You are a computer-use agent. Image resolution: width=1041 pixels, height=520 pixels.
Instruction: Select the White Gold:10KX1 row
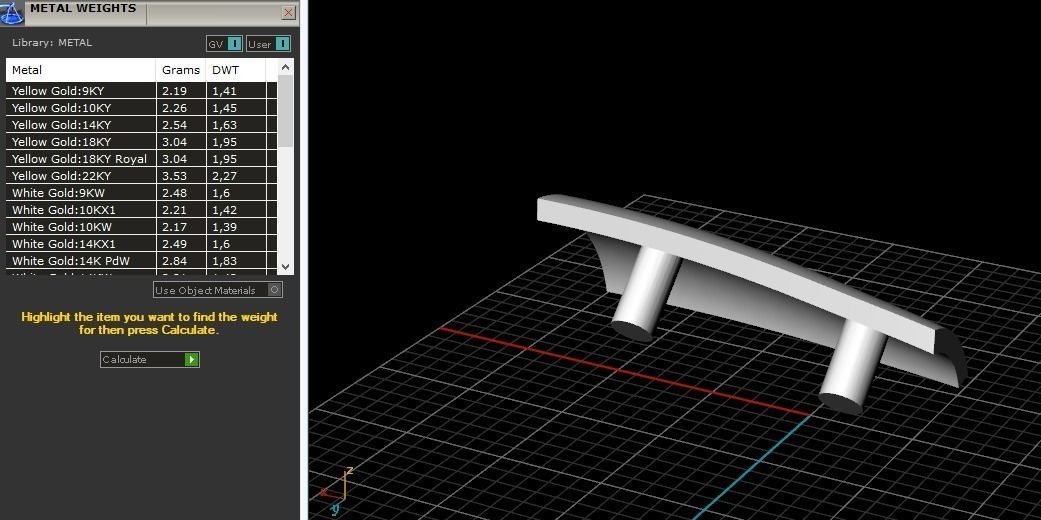tap(141, 210)
